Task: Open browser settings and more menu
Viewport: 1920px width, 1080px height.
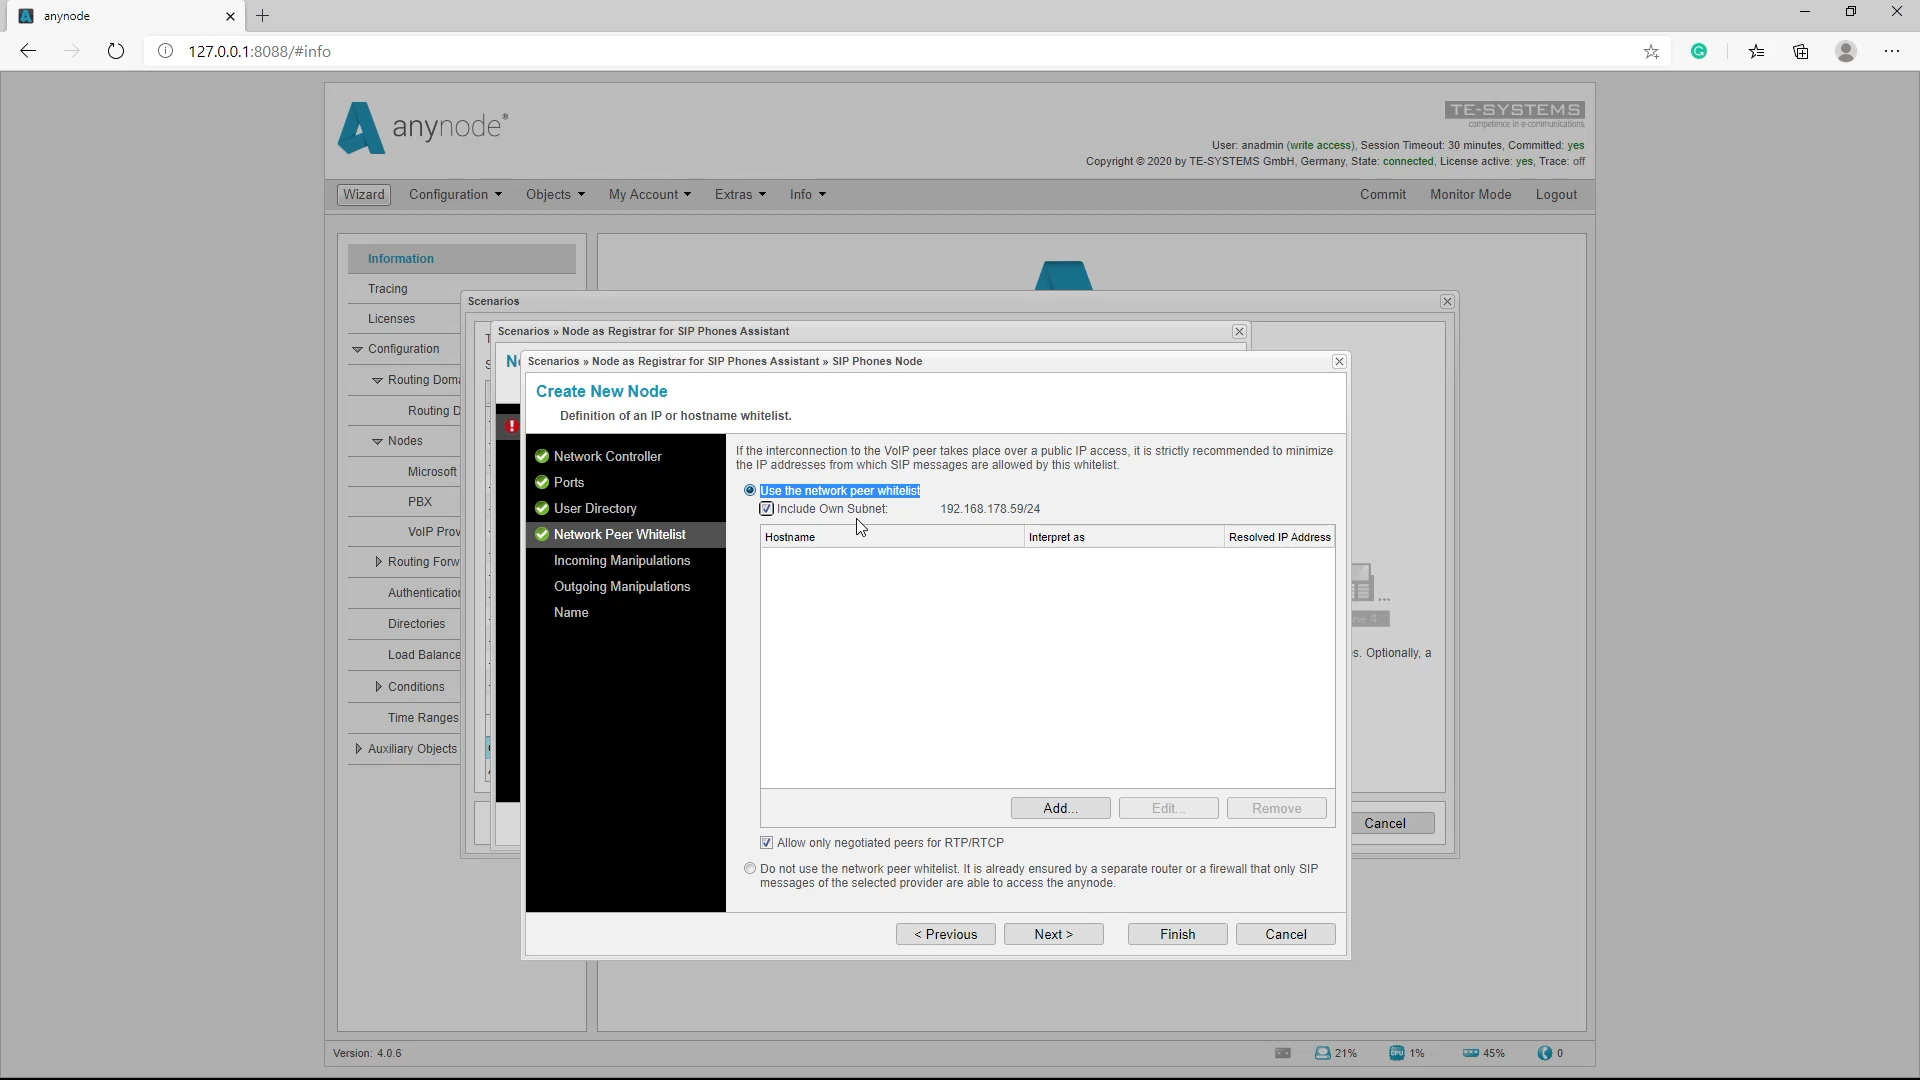Action: (x=1892, y=51)
